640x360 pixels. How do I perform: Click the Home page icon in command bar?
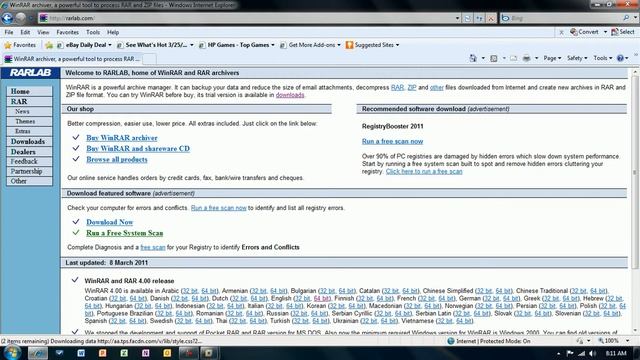[473, 58]
